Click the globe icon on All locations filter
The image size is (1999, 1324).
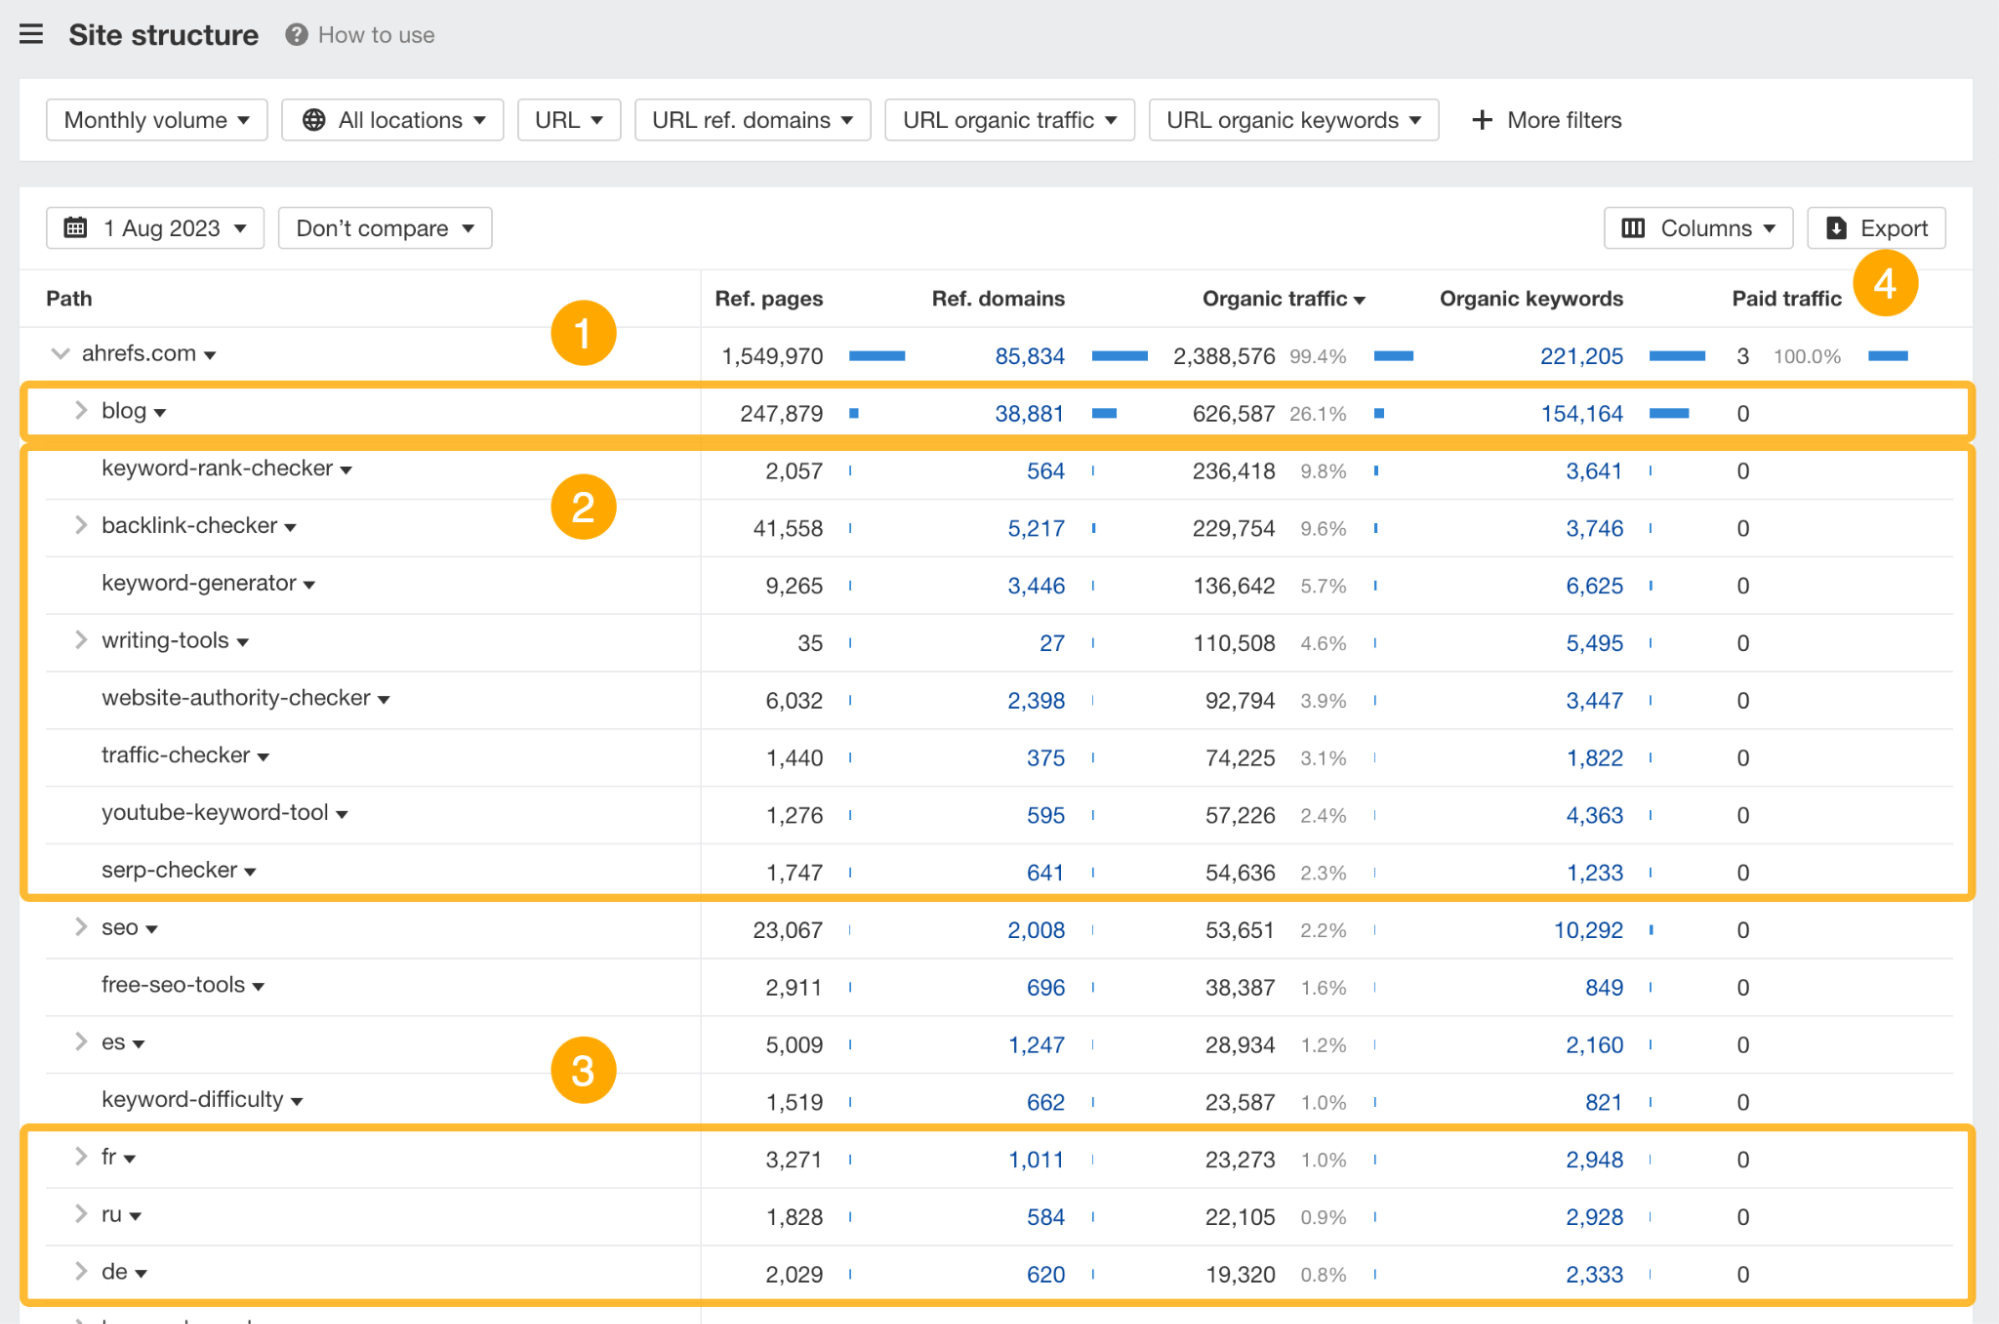313,119
